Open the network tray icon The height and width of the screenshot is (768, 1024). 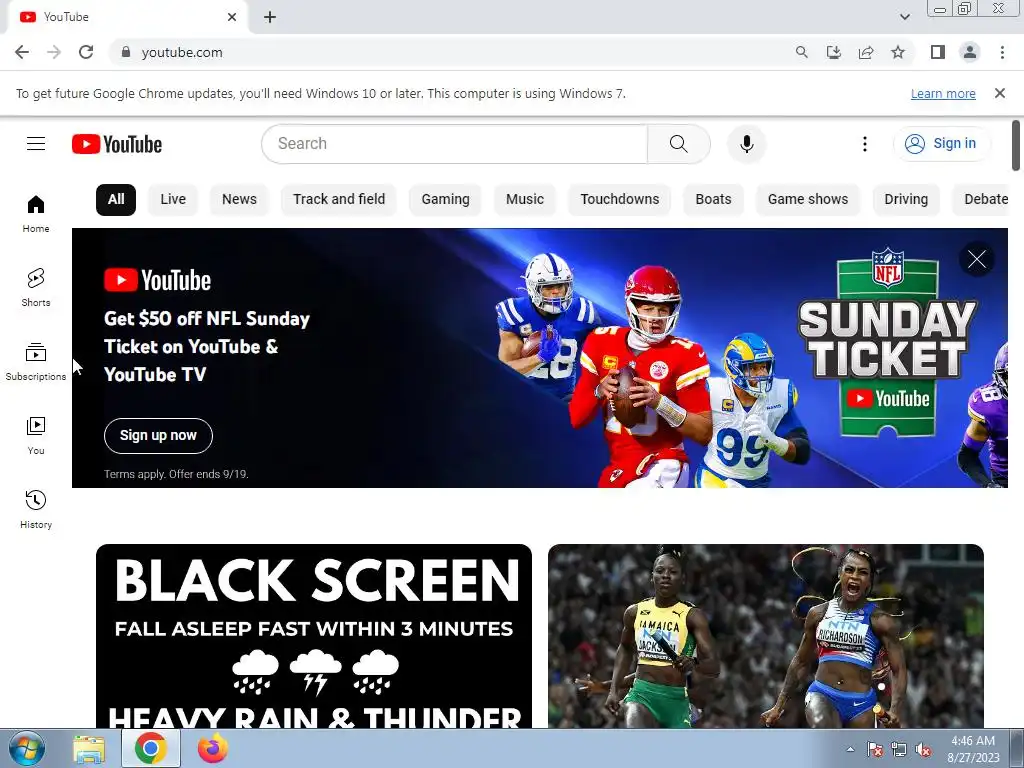click(899, 749)
